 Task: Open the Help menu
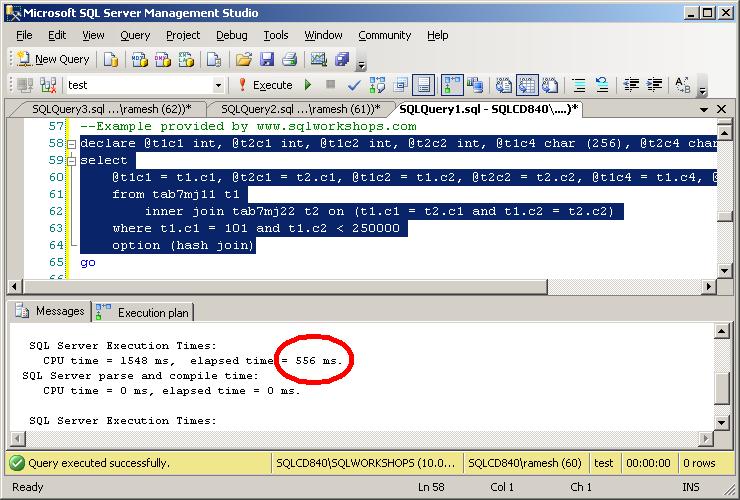(x=437, y=35)
